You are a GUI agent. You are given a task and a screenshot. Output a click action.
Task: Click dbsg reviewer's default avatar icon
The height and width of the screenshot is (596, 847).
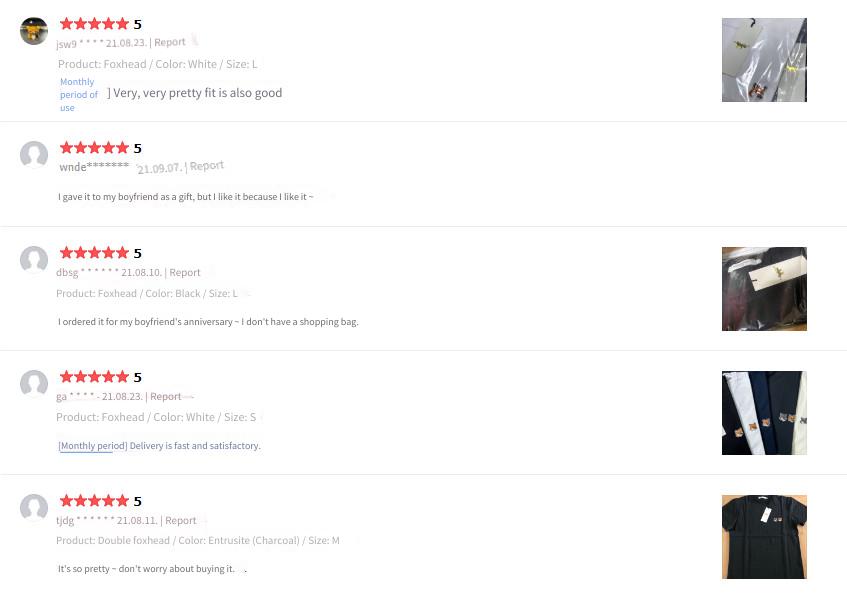(33, 260)
